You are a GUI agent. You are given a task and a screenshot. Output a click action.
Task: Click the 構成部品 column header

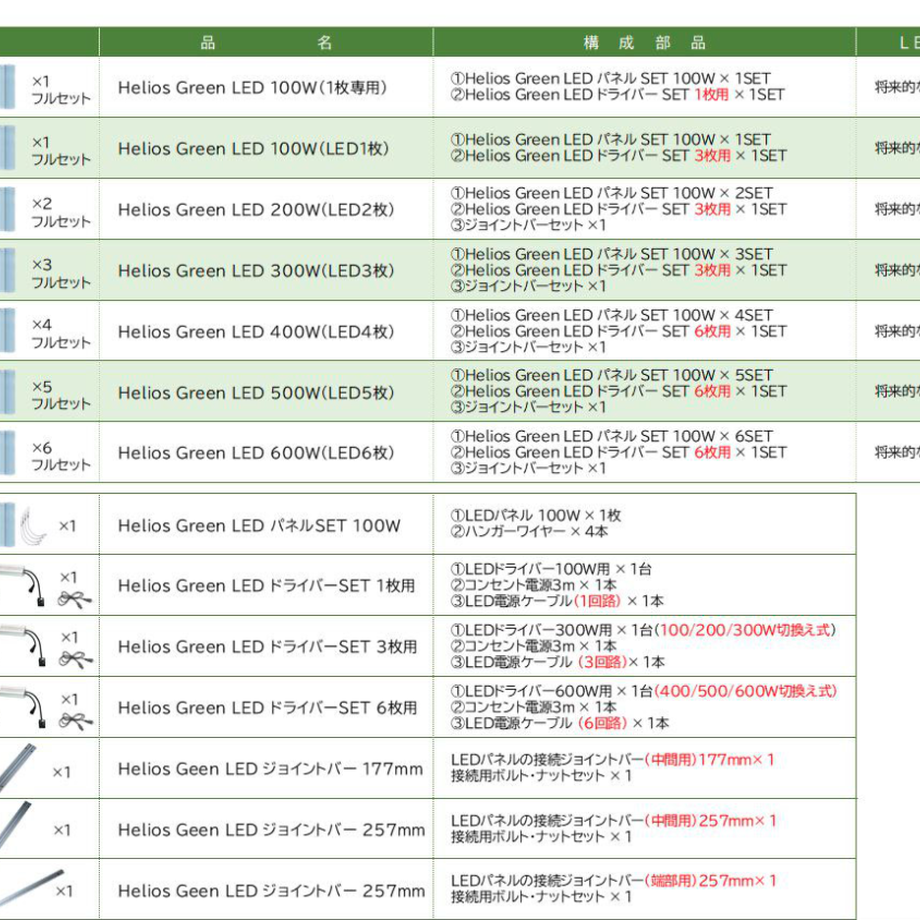point(644,42)
